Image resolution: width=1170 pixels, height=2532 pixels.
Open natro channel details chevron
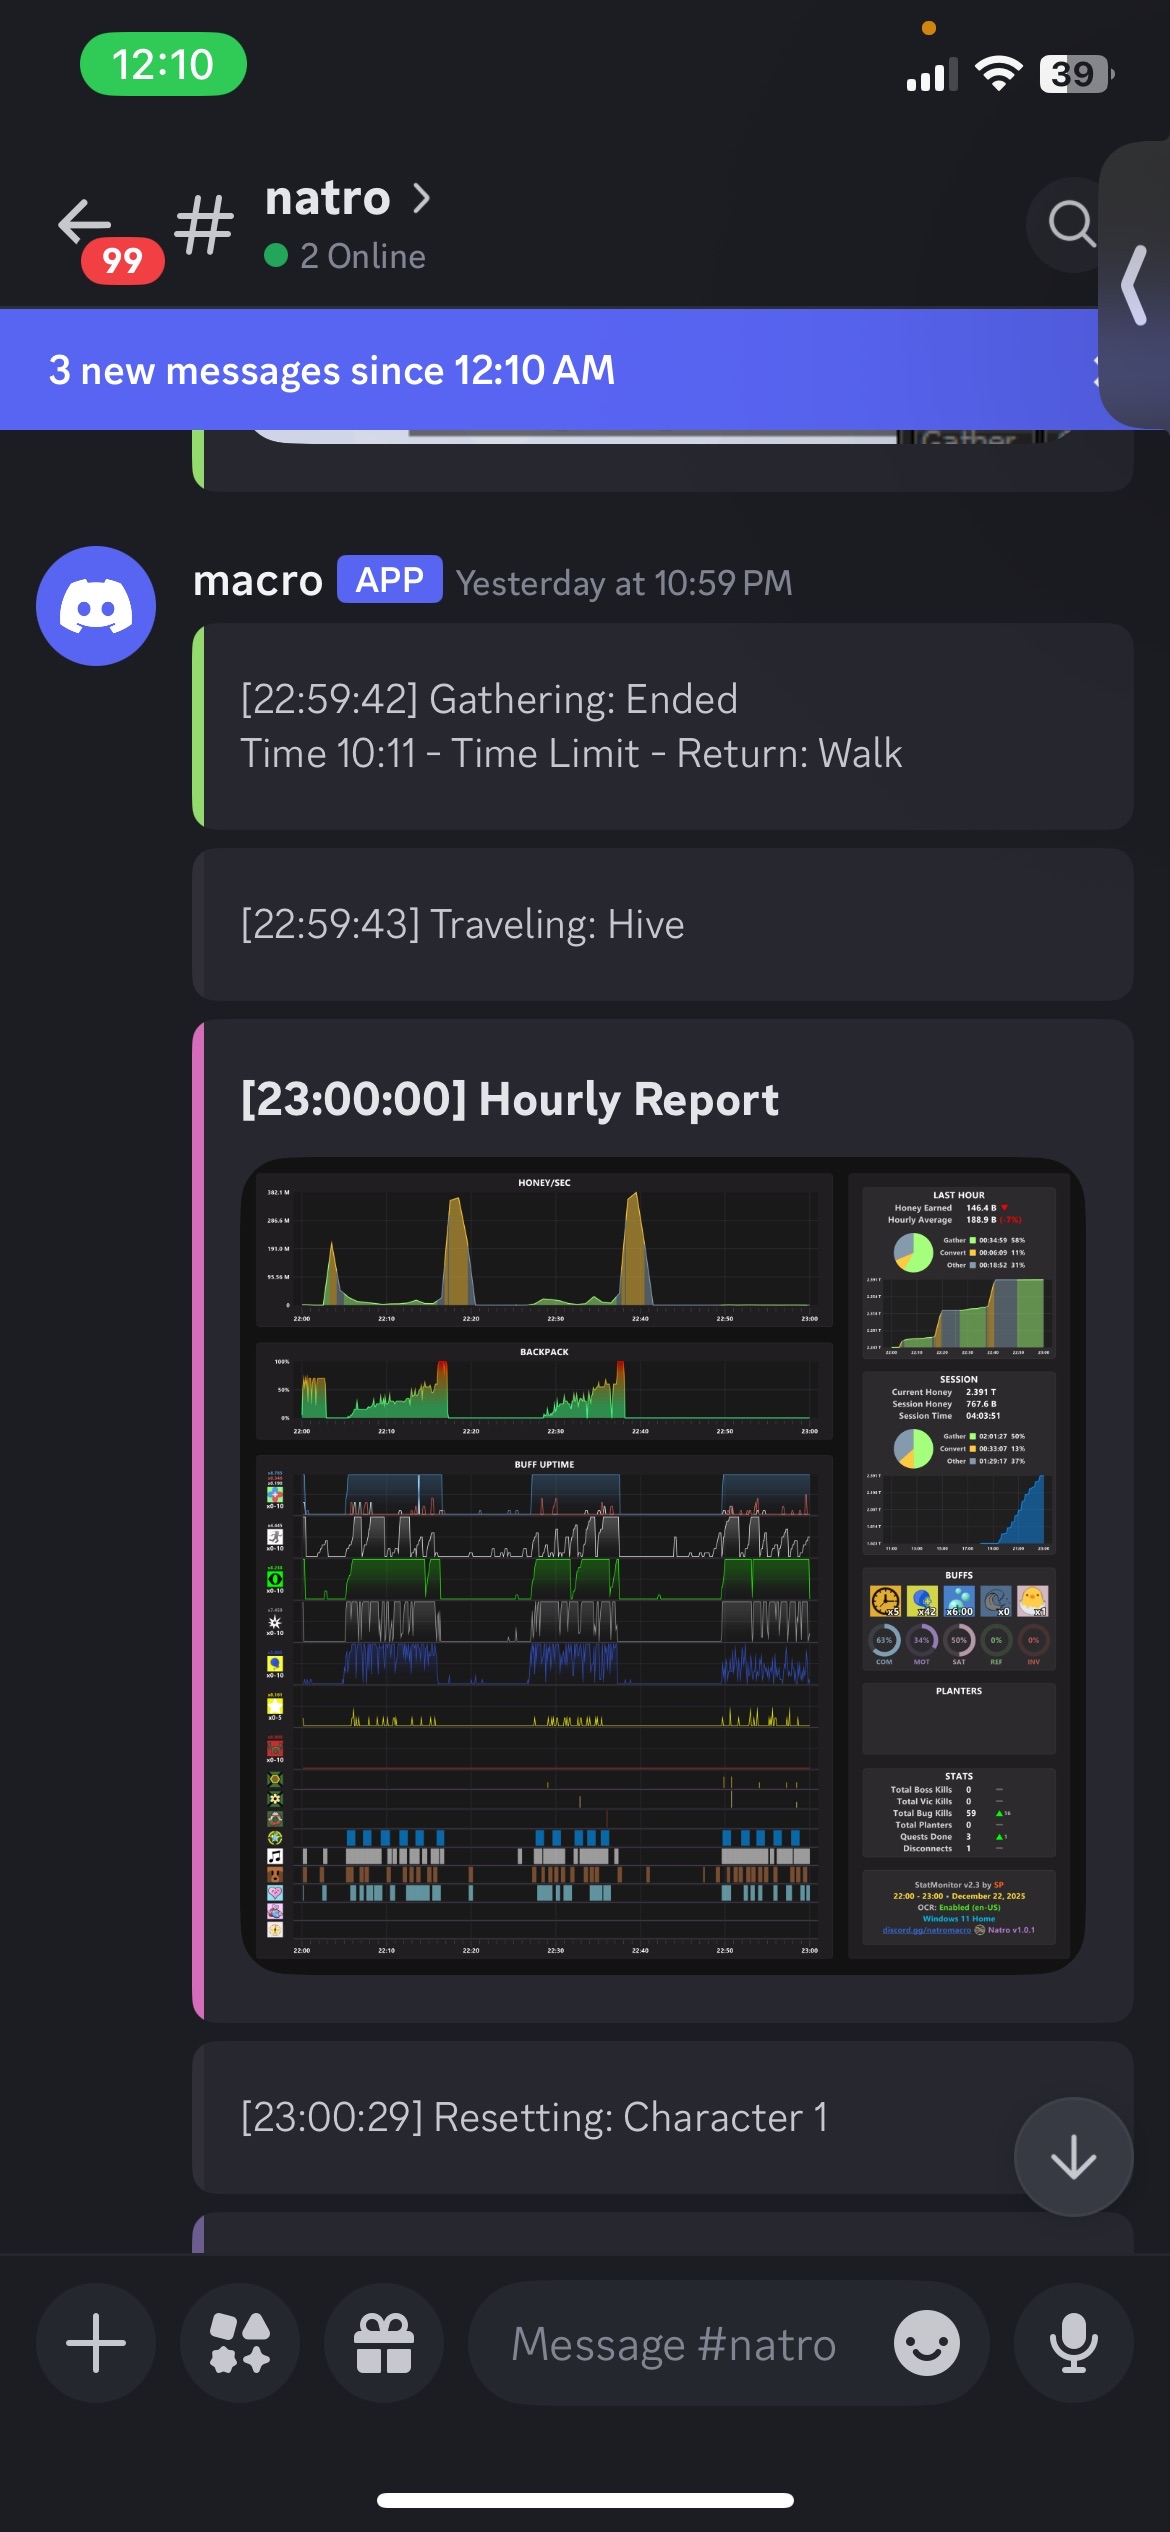click(422, 198)
